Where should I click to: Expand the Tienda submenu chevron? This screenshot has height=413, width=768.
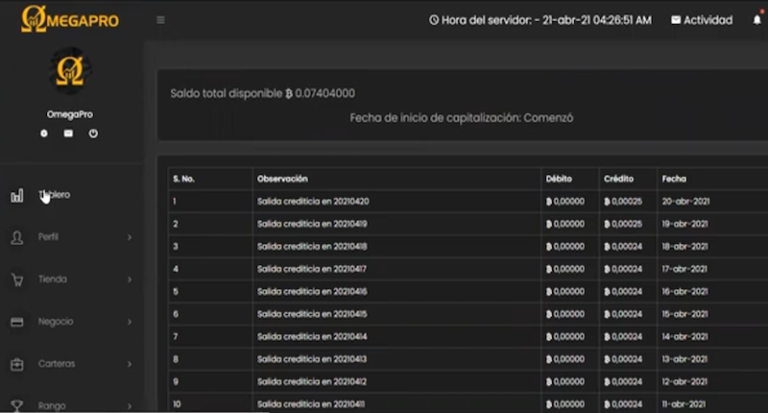(x=130, y=280)
